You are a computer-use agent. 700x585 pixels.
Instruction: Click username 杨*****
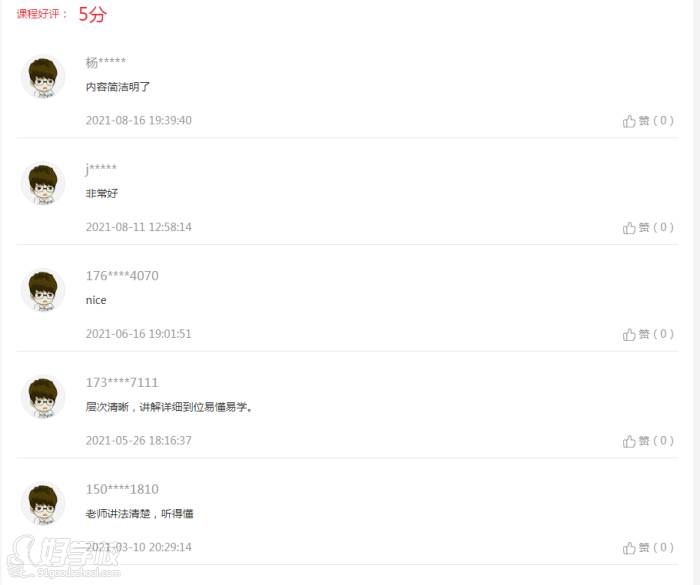coord(106,62)
